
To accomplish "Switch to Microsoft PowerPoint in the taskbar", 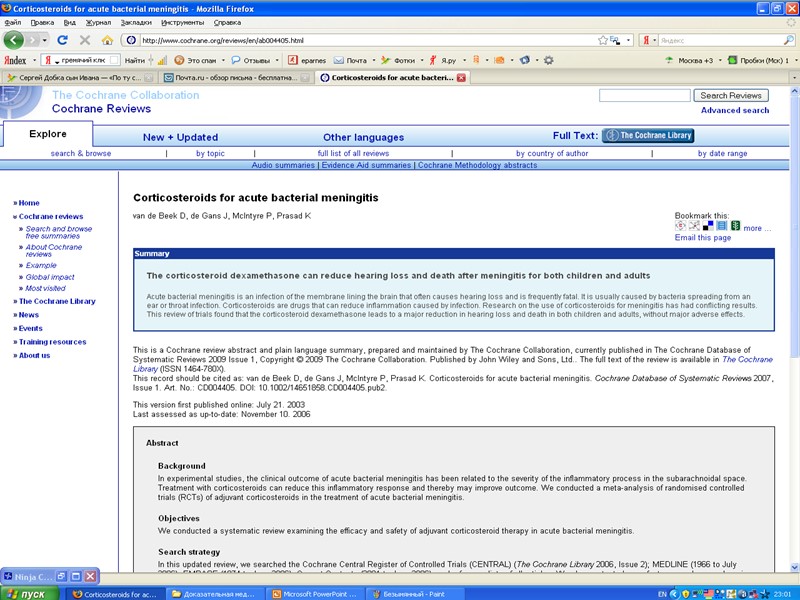I will pos(315,594).
